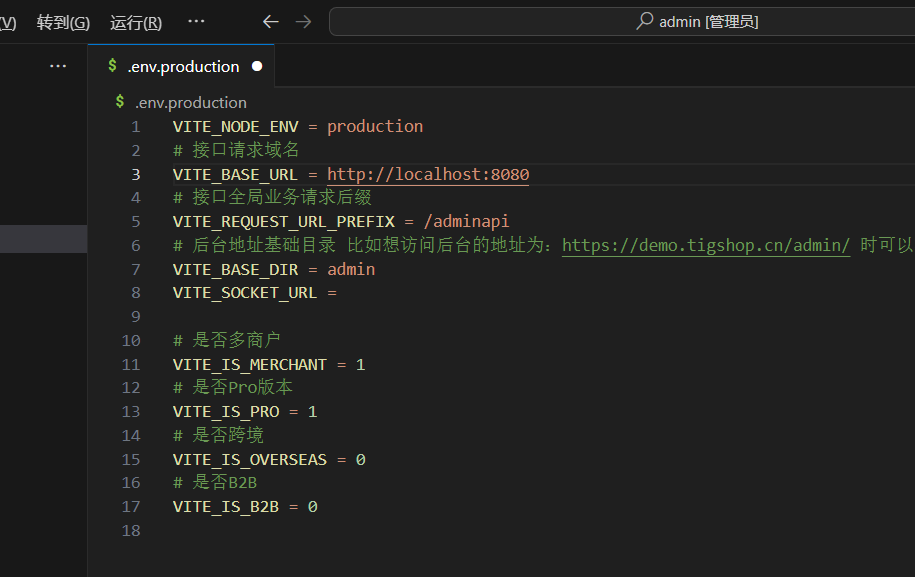Image resolution: width=915 pixels, height=577 pixels.
Task: Click the dollar file icon in breadcrumb
Action: coord(120,102)
